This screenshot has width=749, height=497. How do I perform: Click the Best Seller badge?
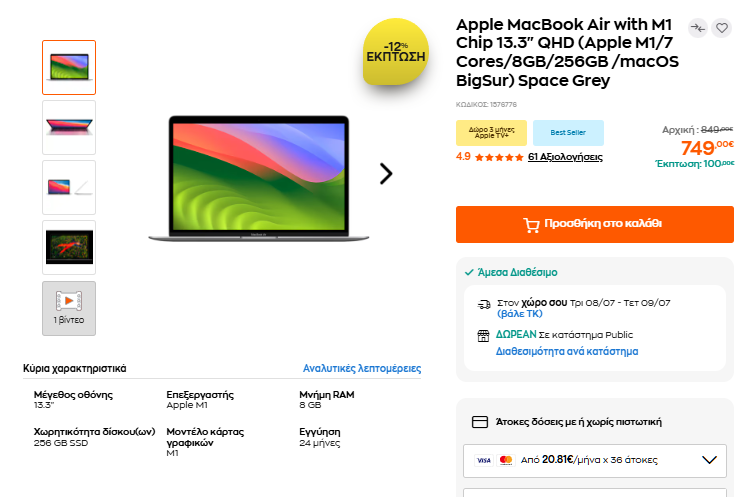[x=568, y=133]
